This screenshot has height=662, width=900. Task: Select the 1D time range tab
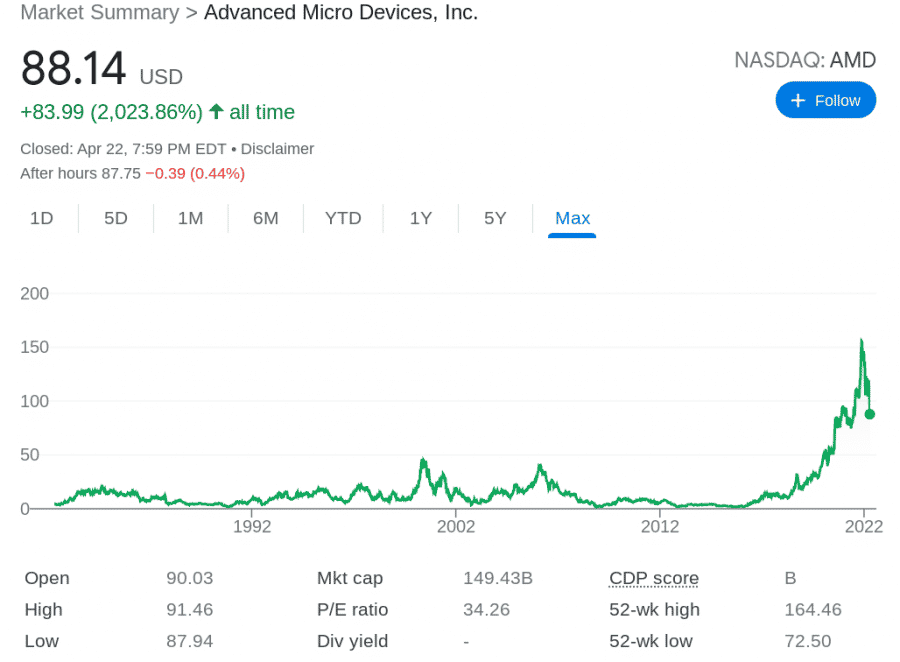(41, 218)
